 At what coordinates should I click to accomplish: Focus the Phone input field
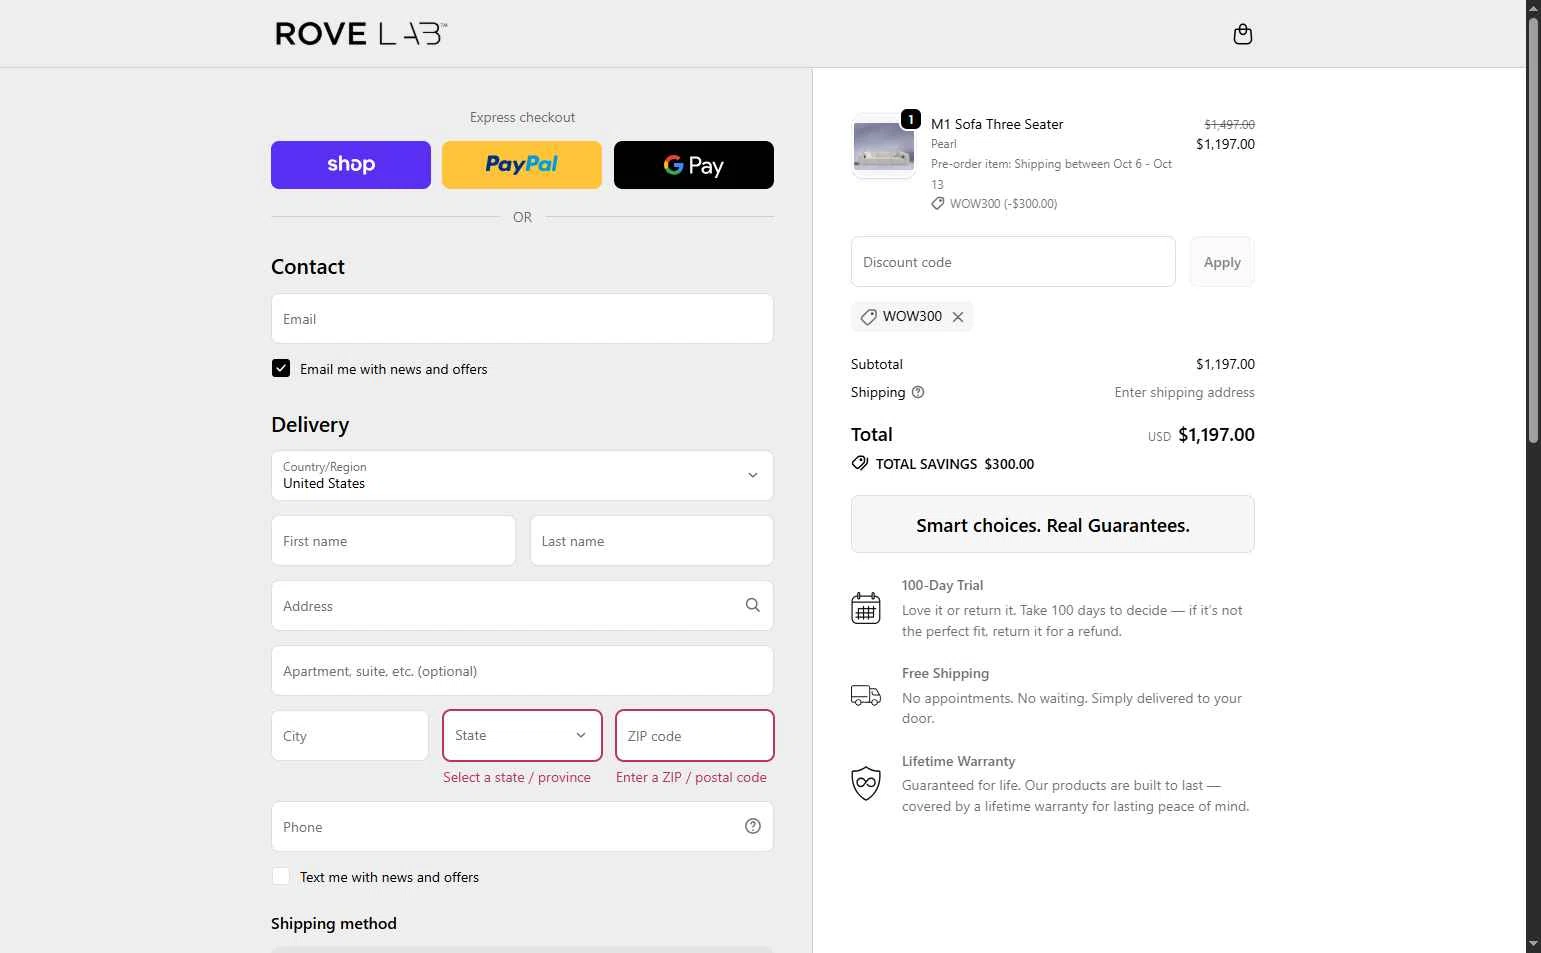pyautogui.click(x=522, y=827)
